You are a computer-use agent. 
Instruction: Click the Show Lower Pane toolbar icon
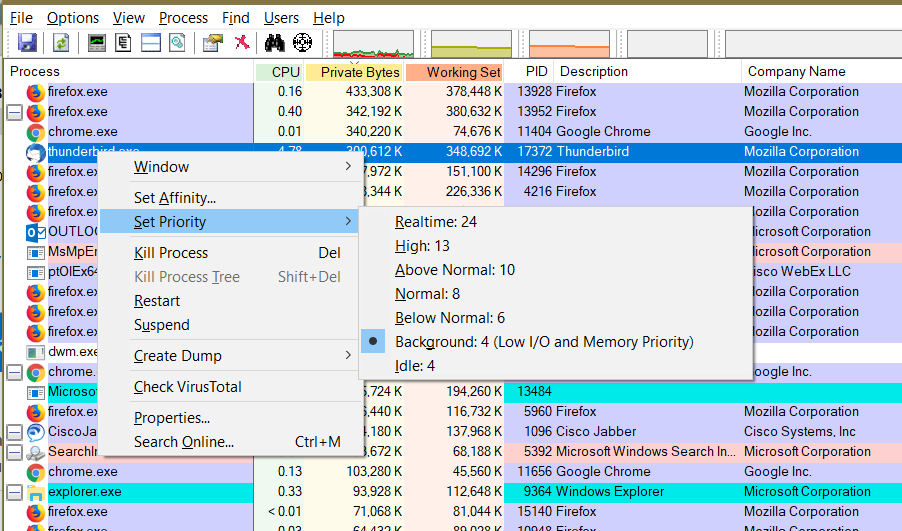pyautogui.click(x=151, y=43)
